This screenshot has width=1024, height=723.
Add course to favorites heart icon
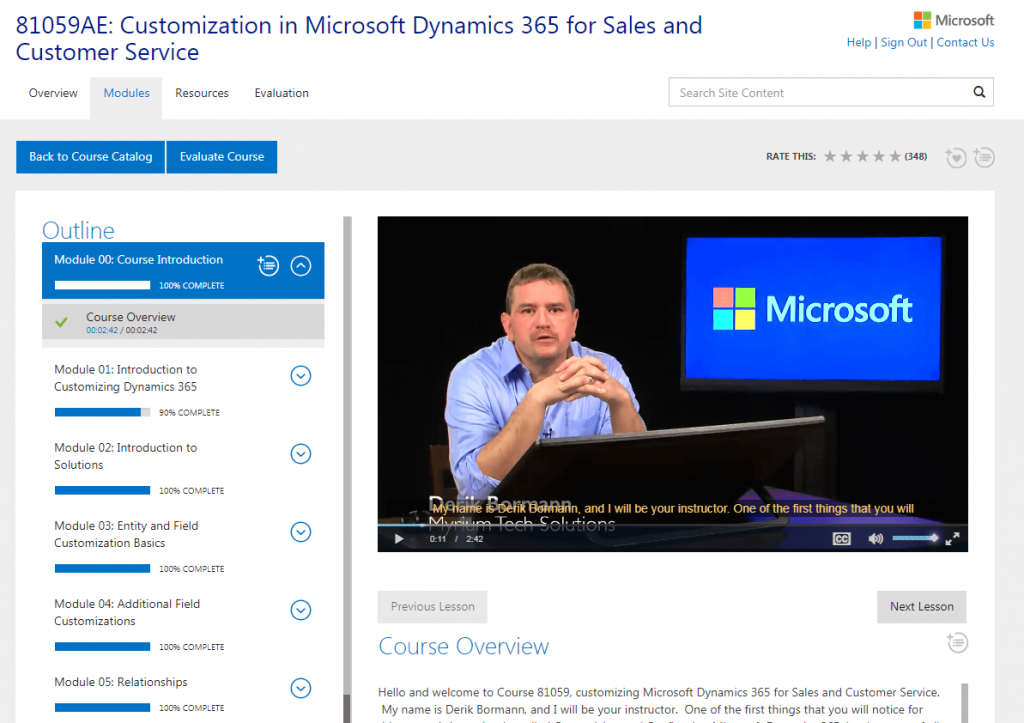coord(955,157)
